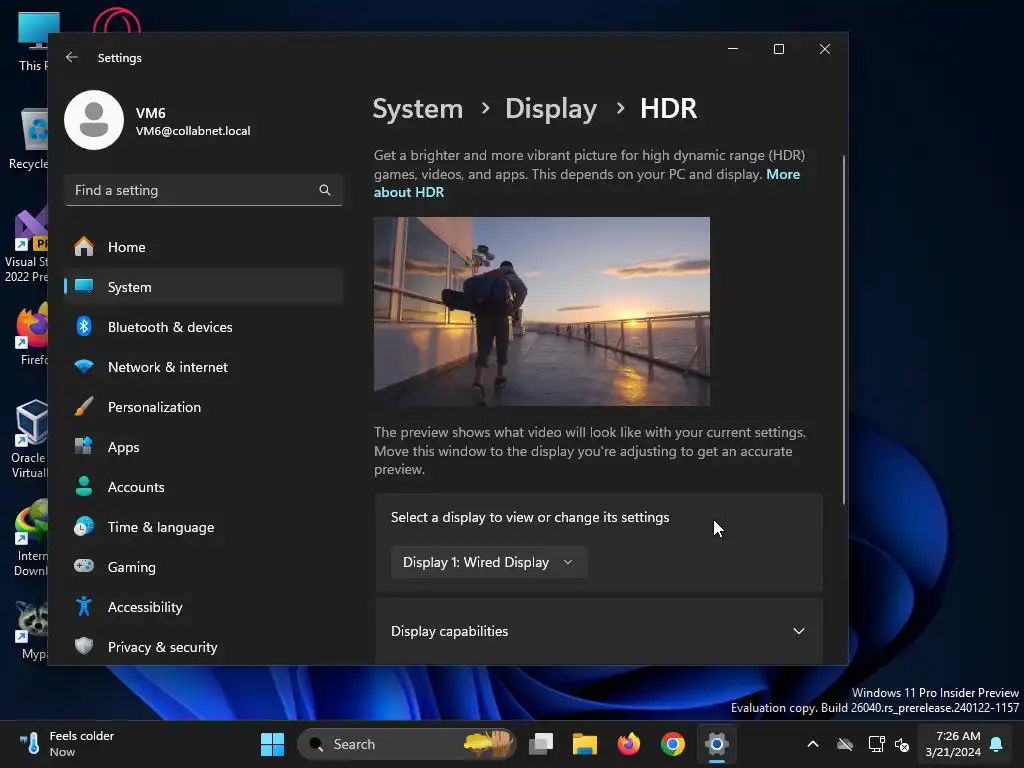Viewport: 1024px width, 768px height.
Task: Open Accessibility settings
Action: tap(204, 607)
